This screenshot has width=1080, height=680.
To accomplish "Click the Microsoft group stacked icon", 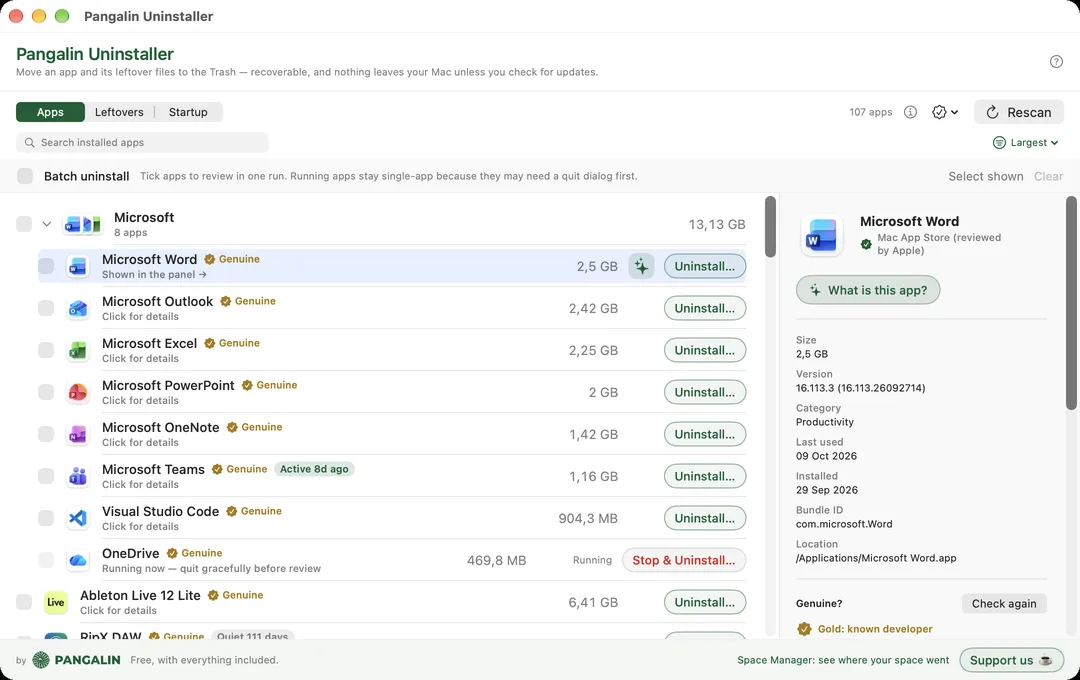I will coord(82,224).
